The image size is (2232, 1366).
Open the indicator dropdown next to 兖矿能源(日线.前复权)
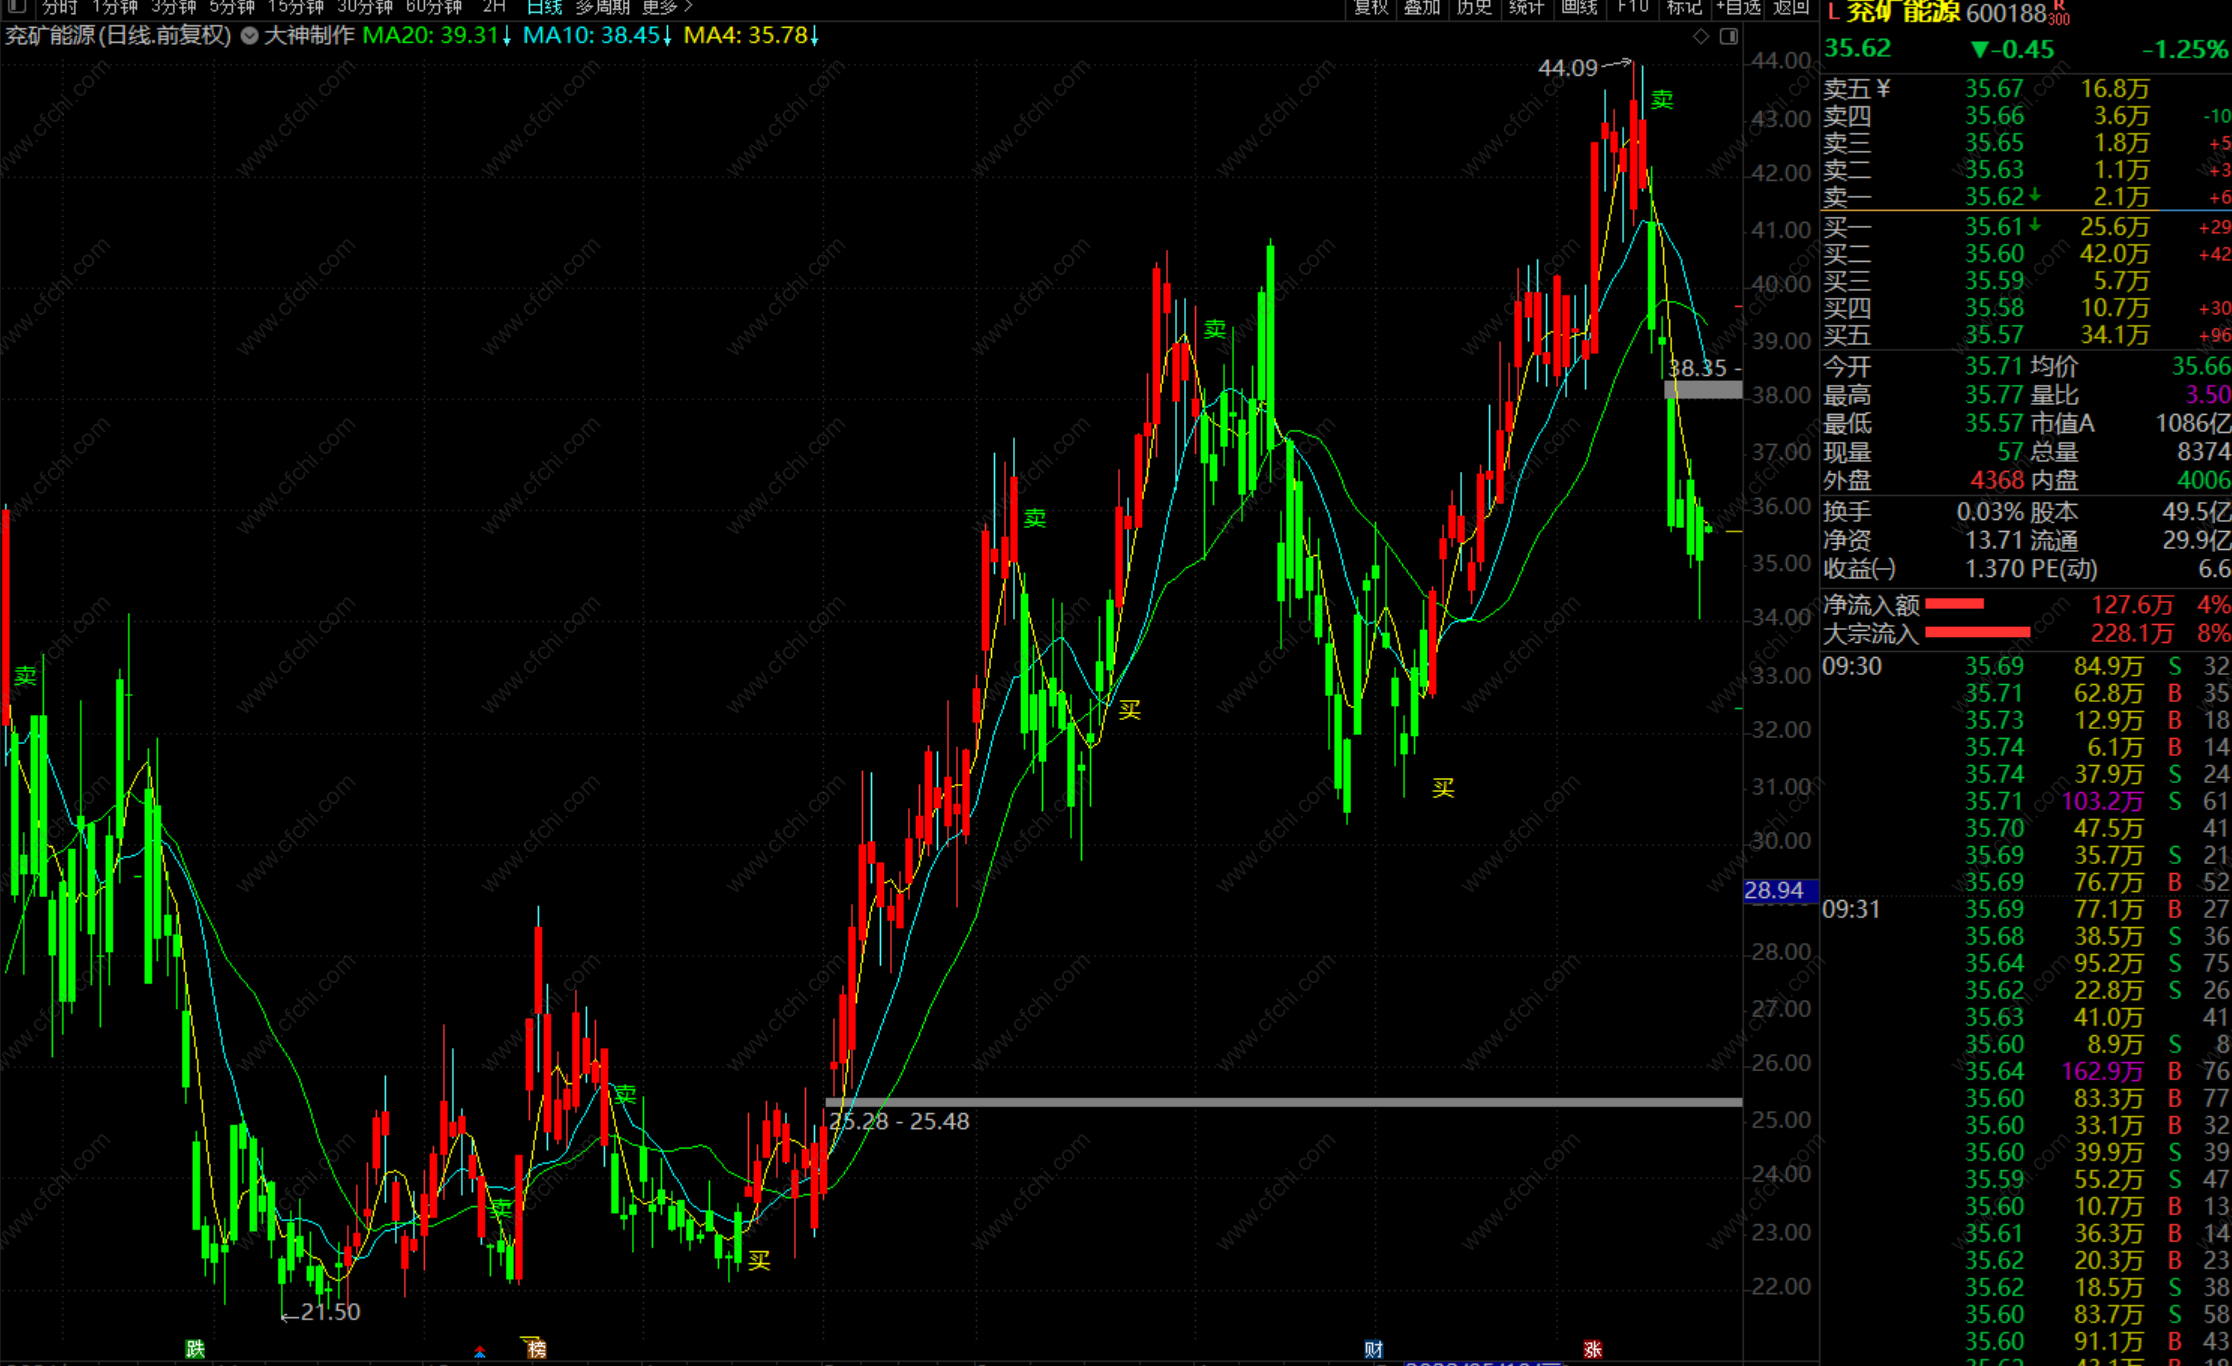tap(249, 36)
